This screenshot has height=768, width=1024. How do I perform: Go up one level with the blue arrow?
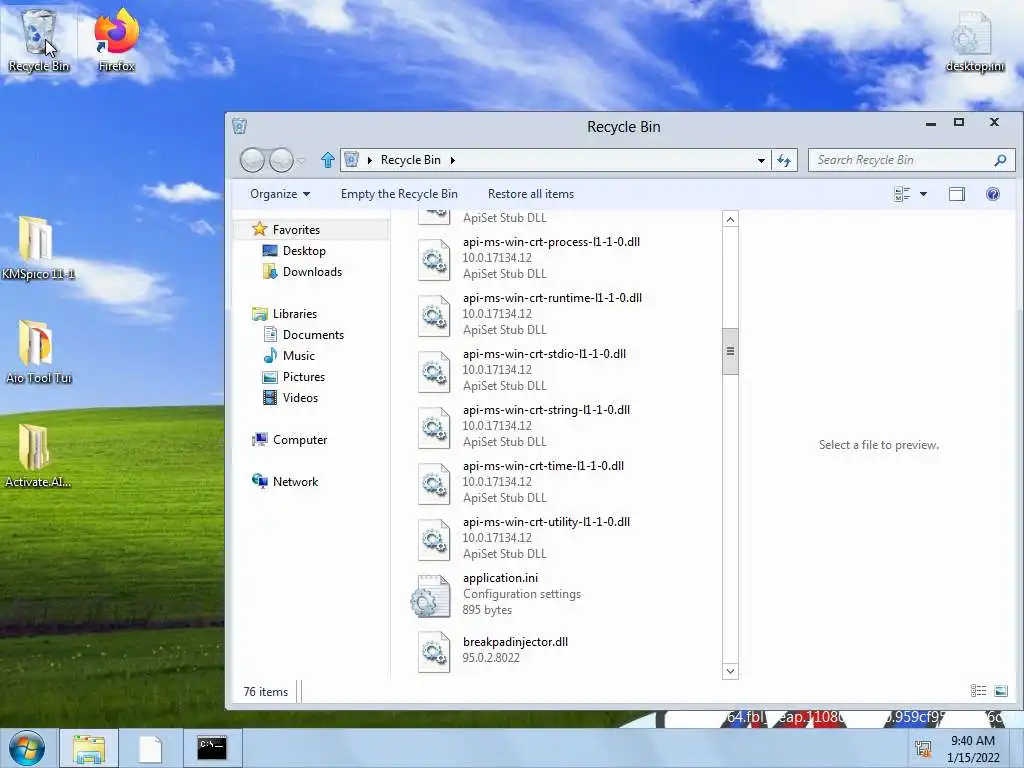point(328,160)
